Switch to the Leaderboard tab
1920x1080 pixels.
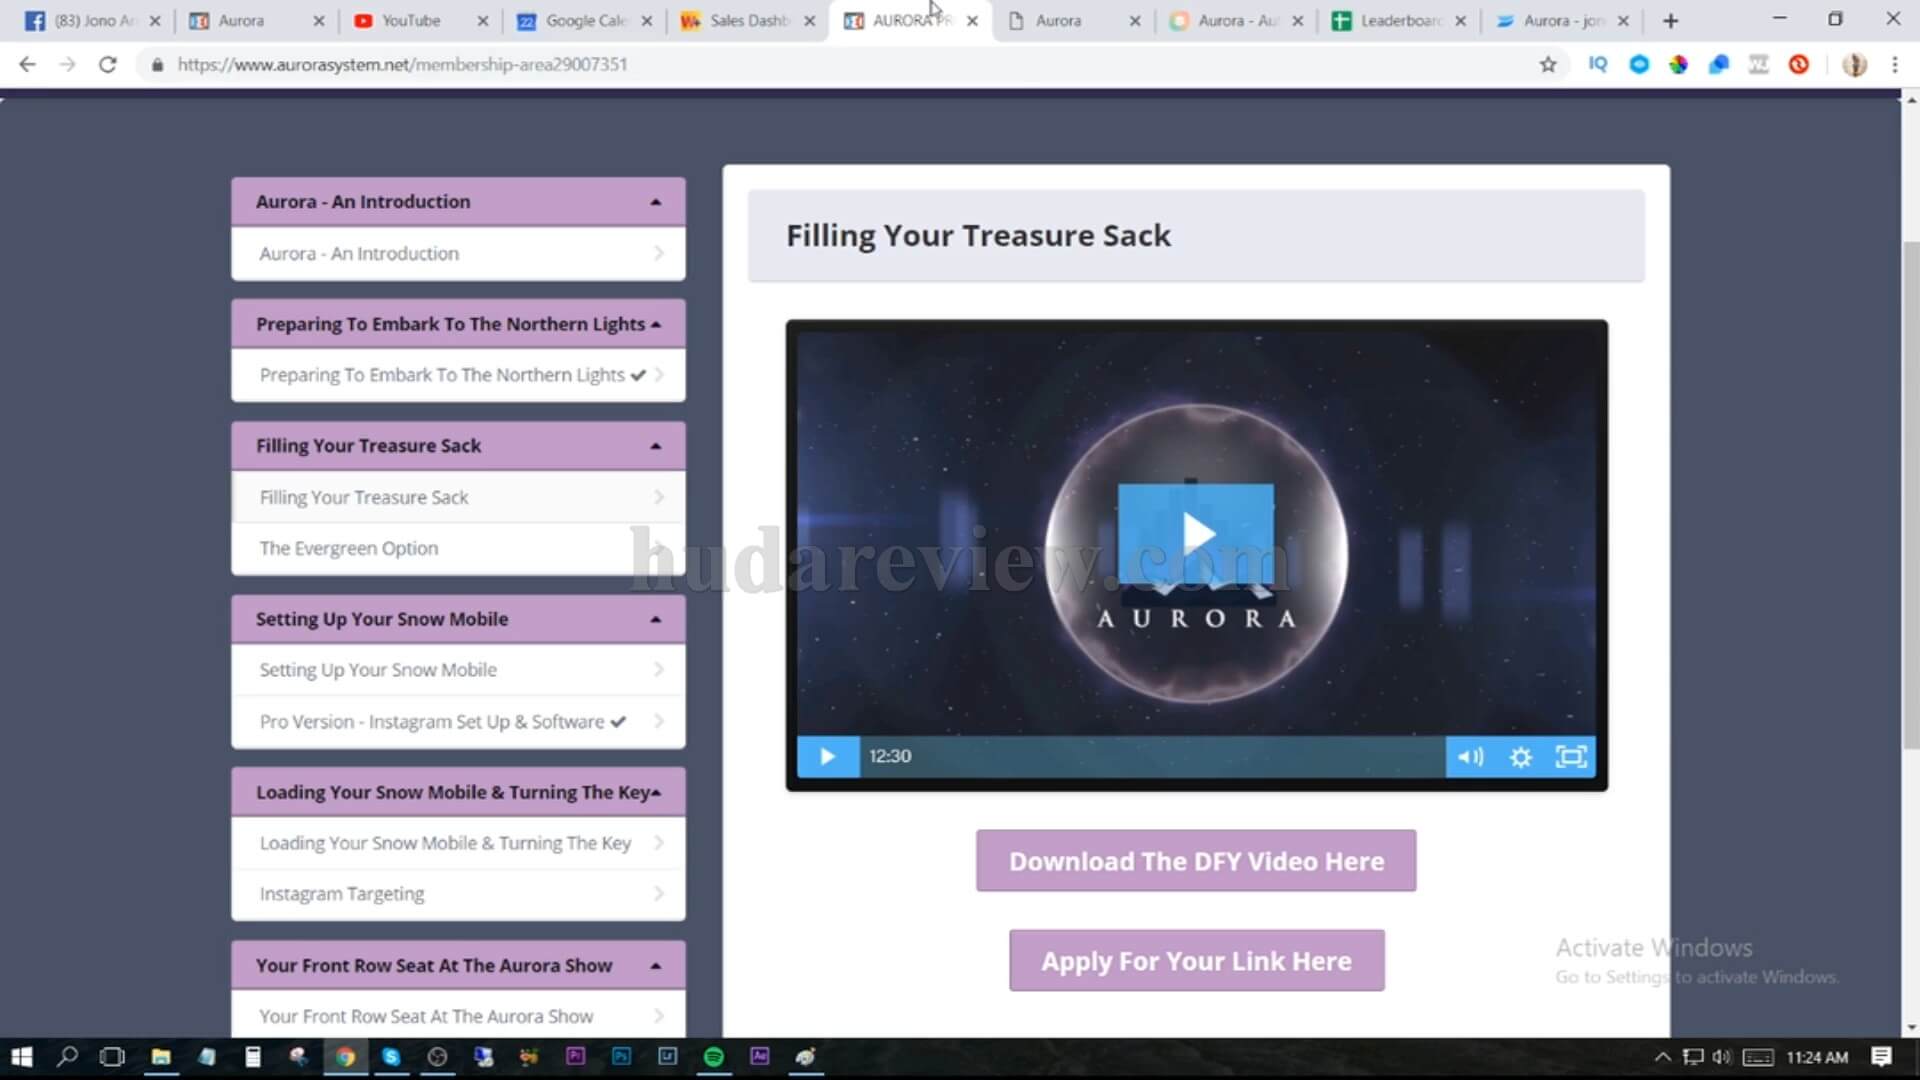pos(1400,21)
